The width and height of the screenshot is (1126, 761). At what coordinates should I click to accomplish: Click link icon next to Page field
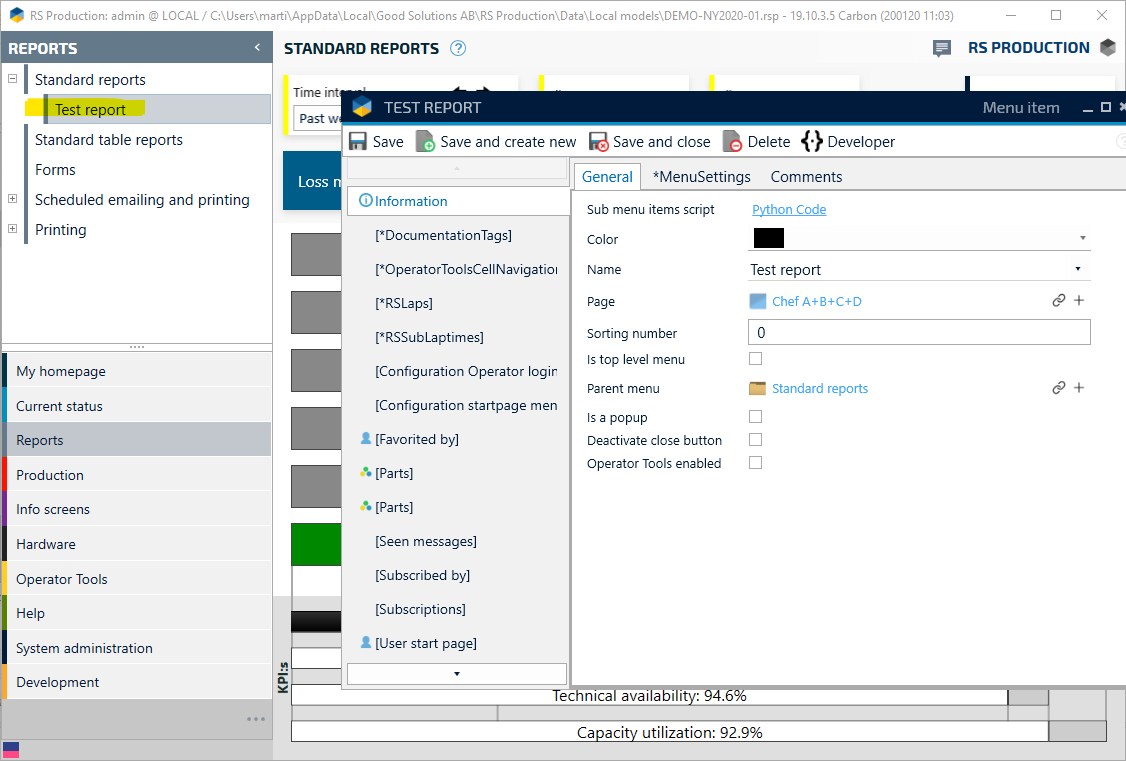1058,301
